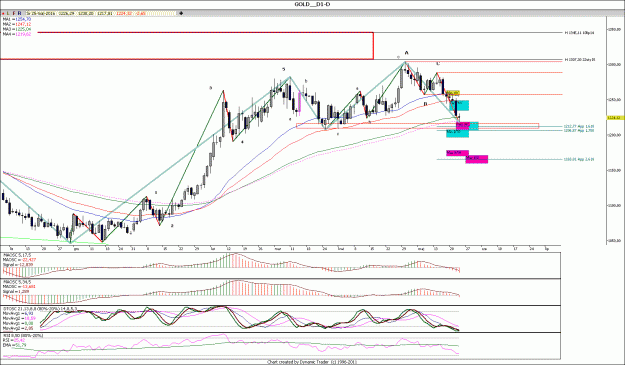The width and height of the screenshot is (625, 365).
Task: Click the yellow time projection box
Action: pyautogui.click(x=452, y=93)
